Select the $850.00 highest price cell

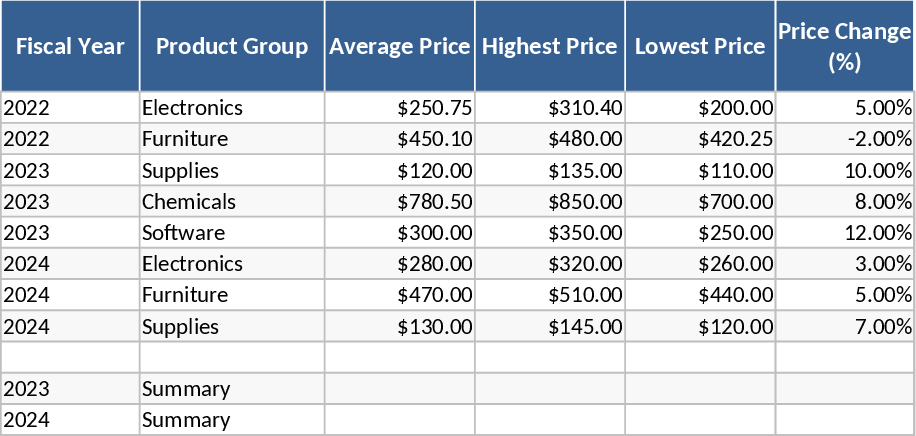coord(549,201)
